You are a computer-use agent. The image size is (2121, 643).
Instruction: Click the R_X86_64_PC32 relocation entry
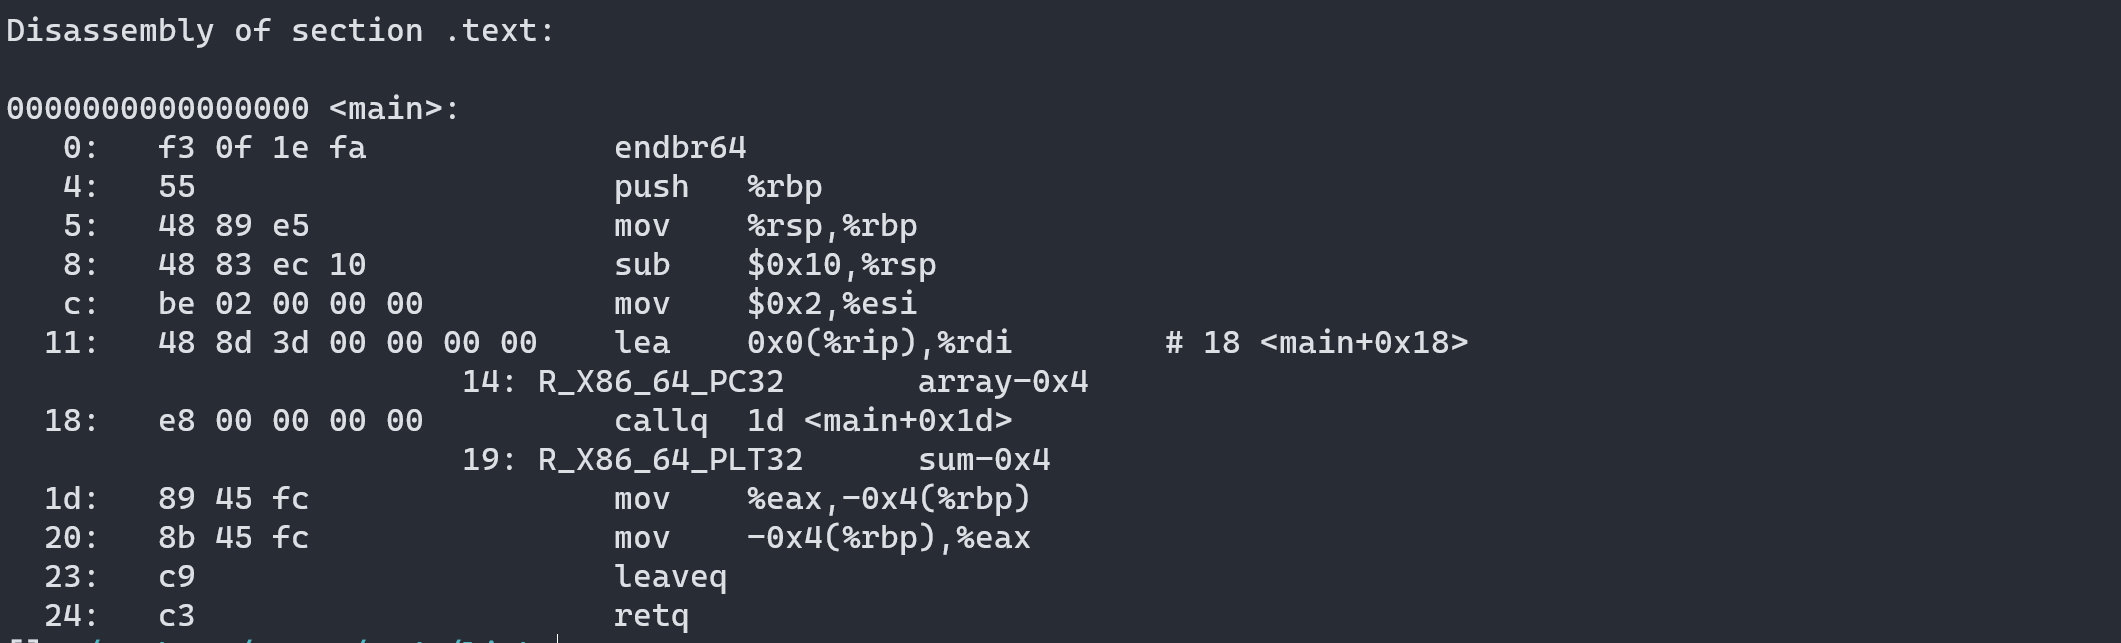[661, 382]
